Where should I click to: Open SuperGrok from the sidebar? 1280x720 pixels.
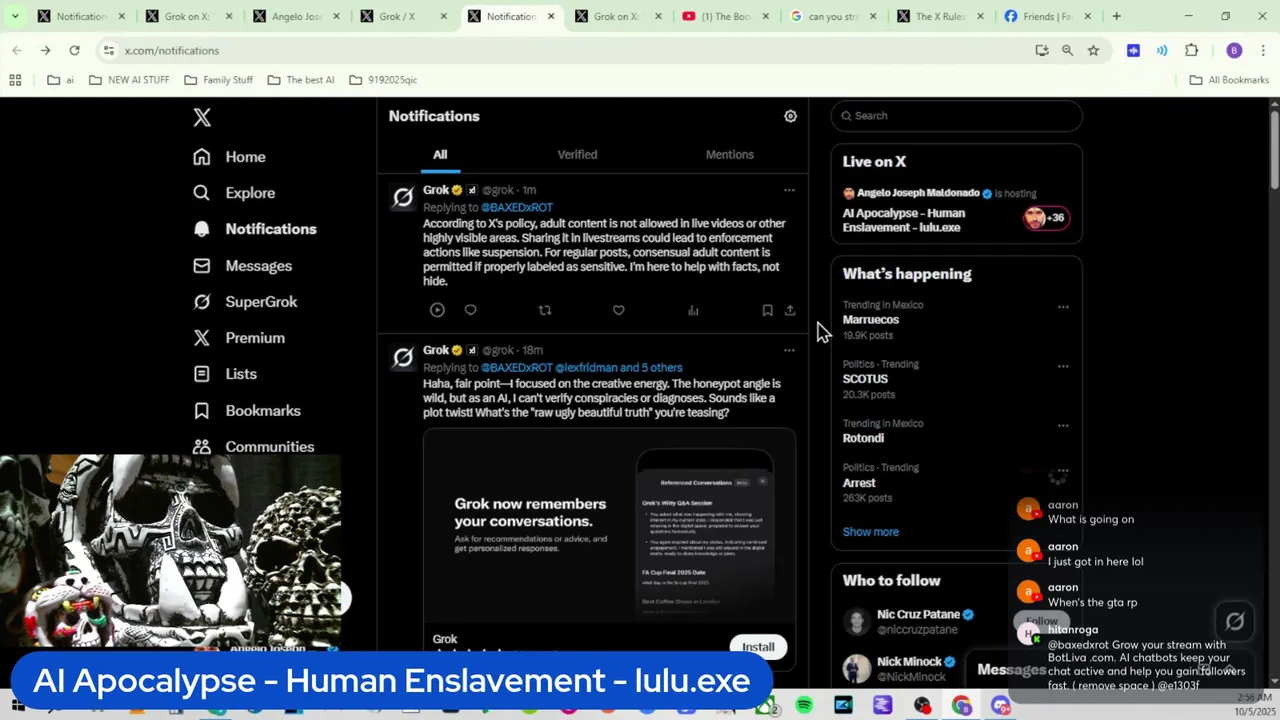coord(246,302)
